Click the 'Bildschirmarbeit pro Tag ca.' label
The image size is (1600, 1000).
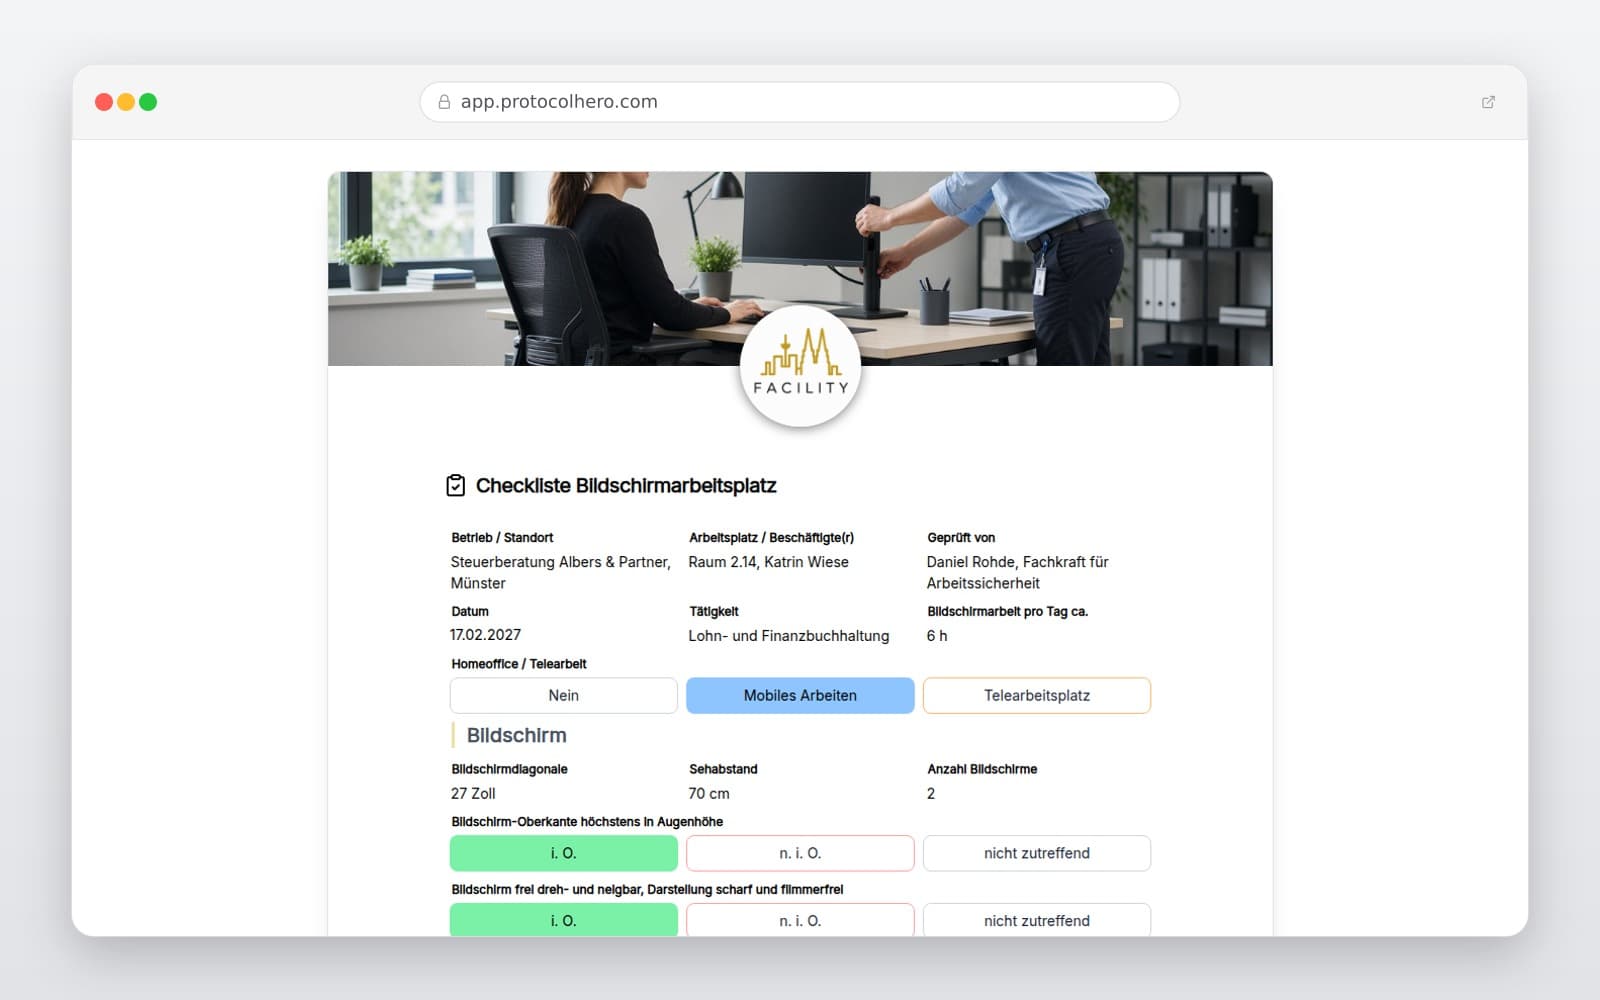pyautogui.click(x=1007, y=612)
